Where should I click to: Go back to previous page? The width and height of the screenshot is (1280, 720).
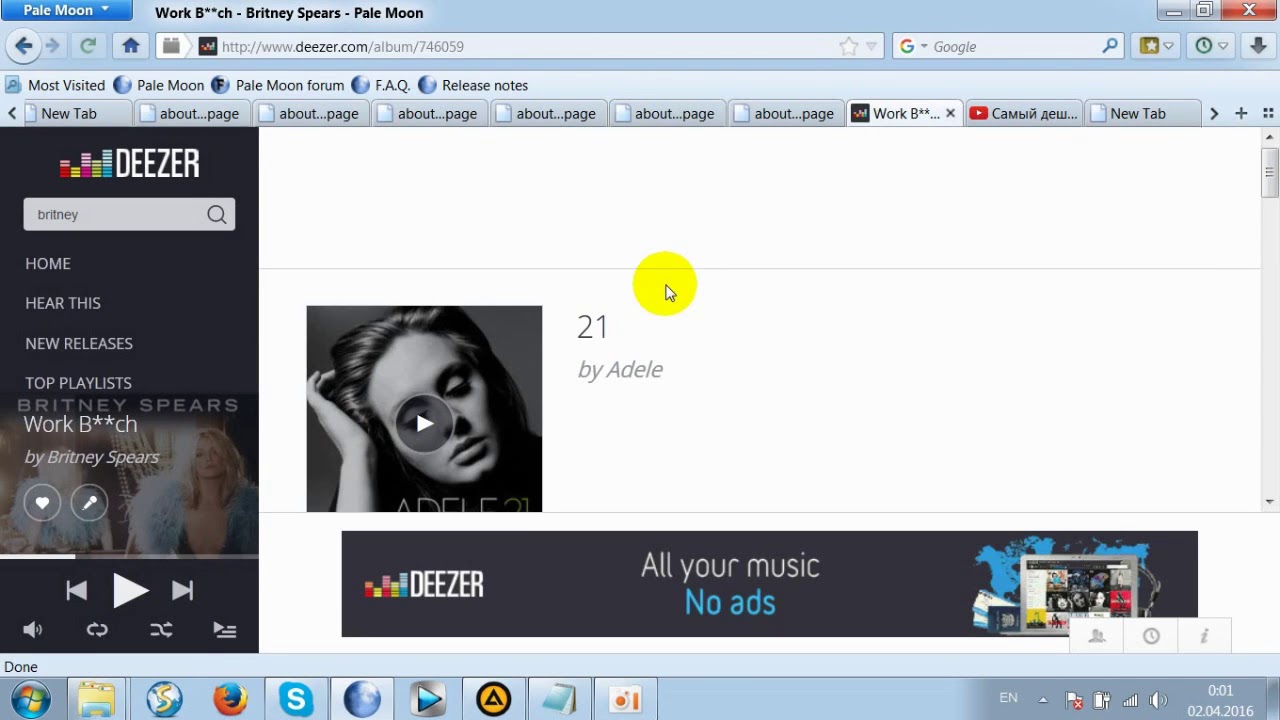[x=24, y=46]
